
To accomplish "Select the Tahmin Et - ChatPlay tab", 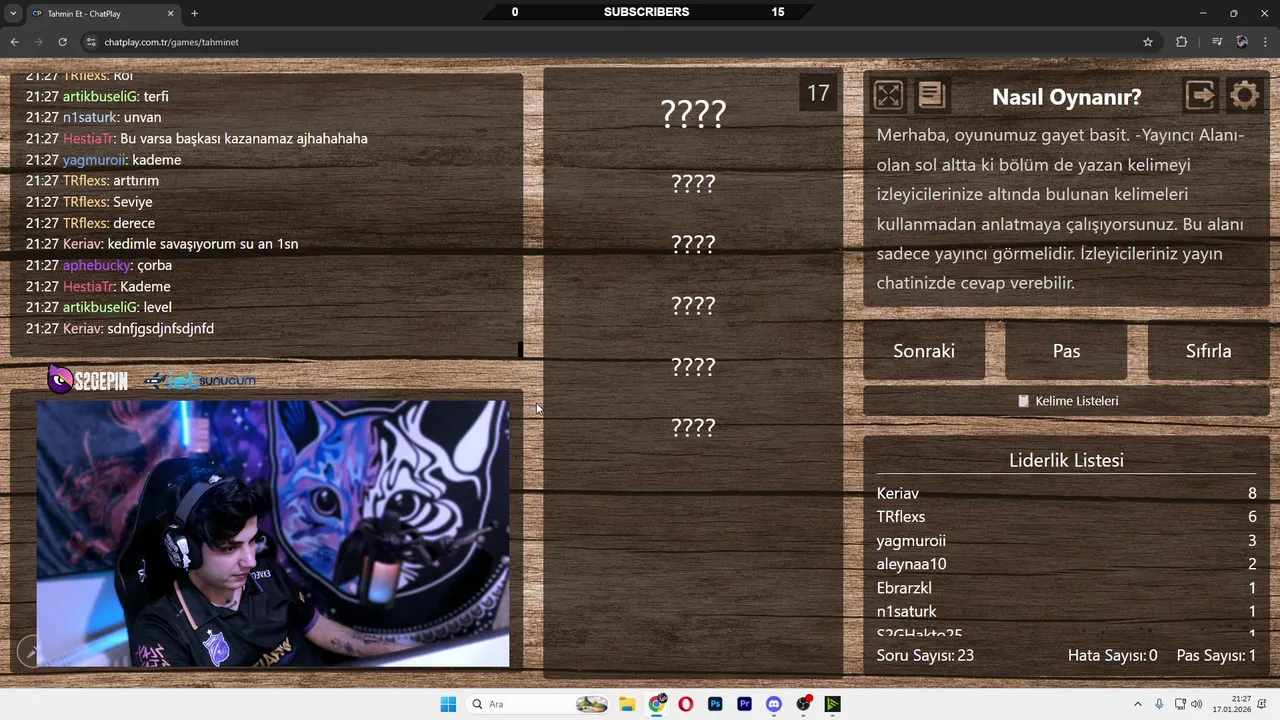I will (101, 13).
